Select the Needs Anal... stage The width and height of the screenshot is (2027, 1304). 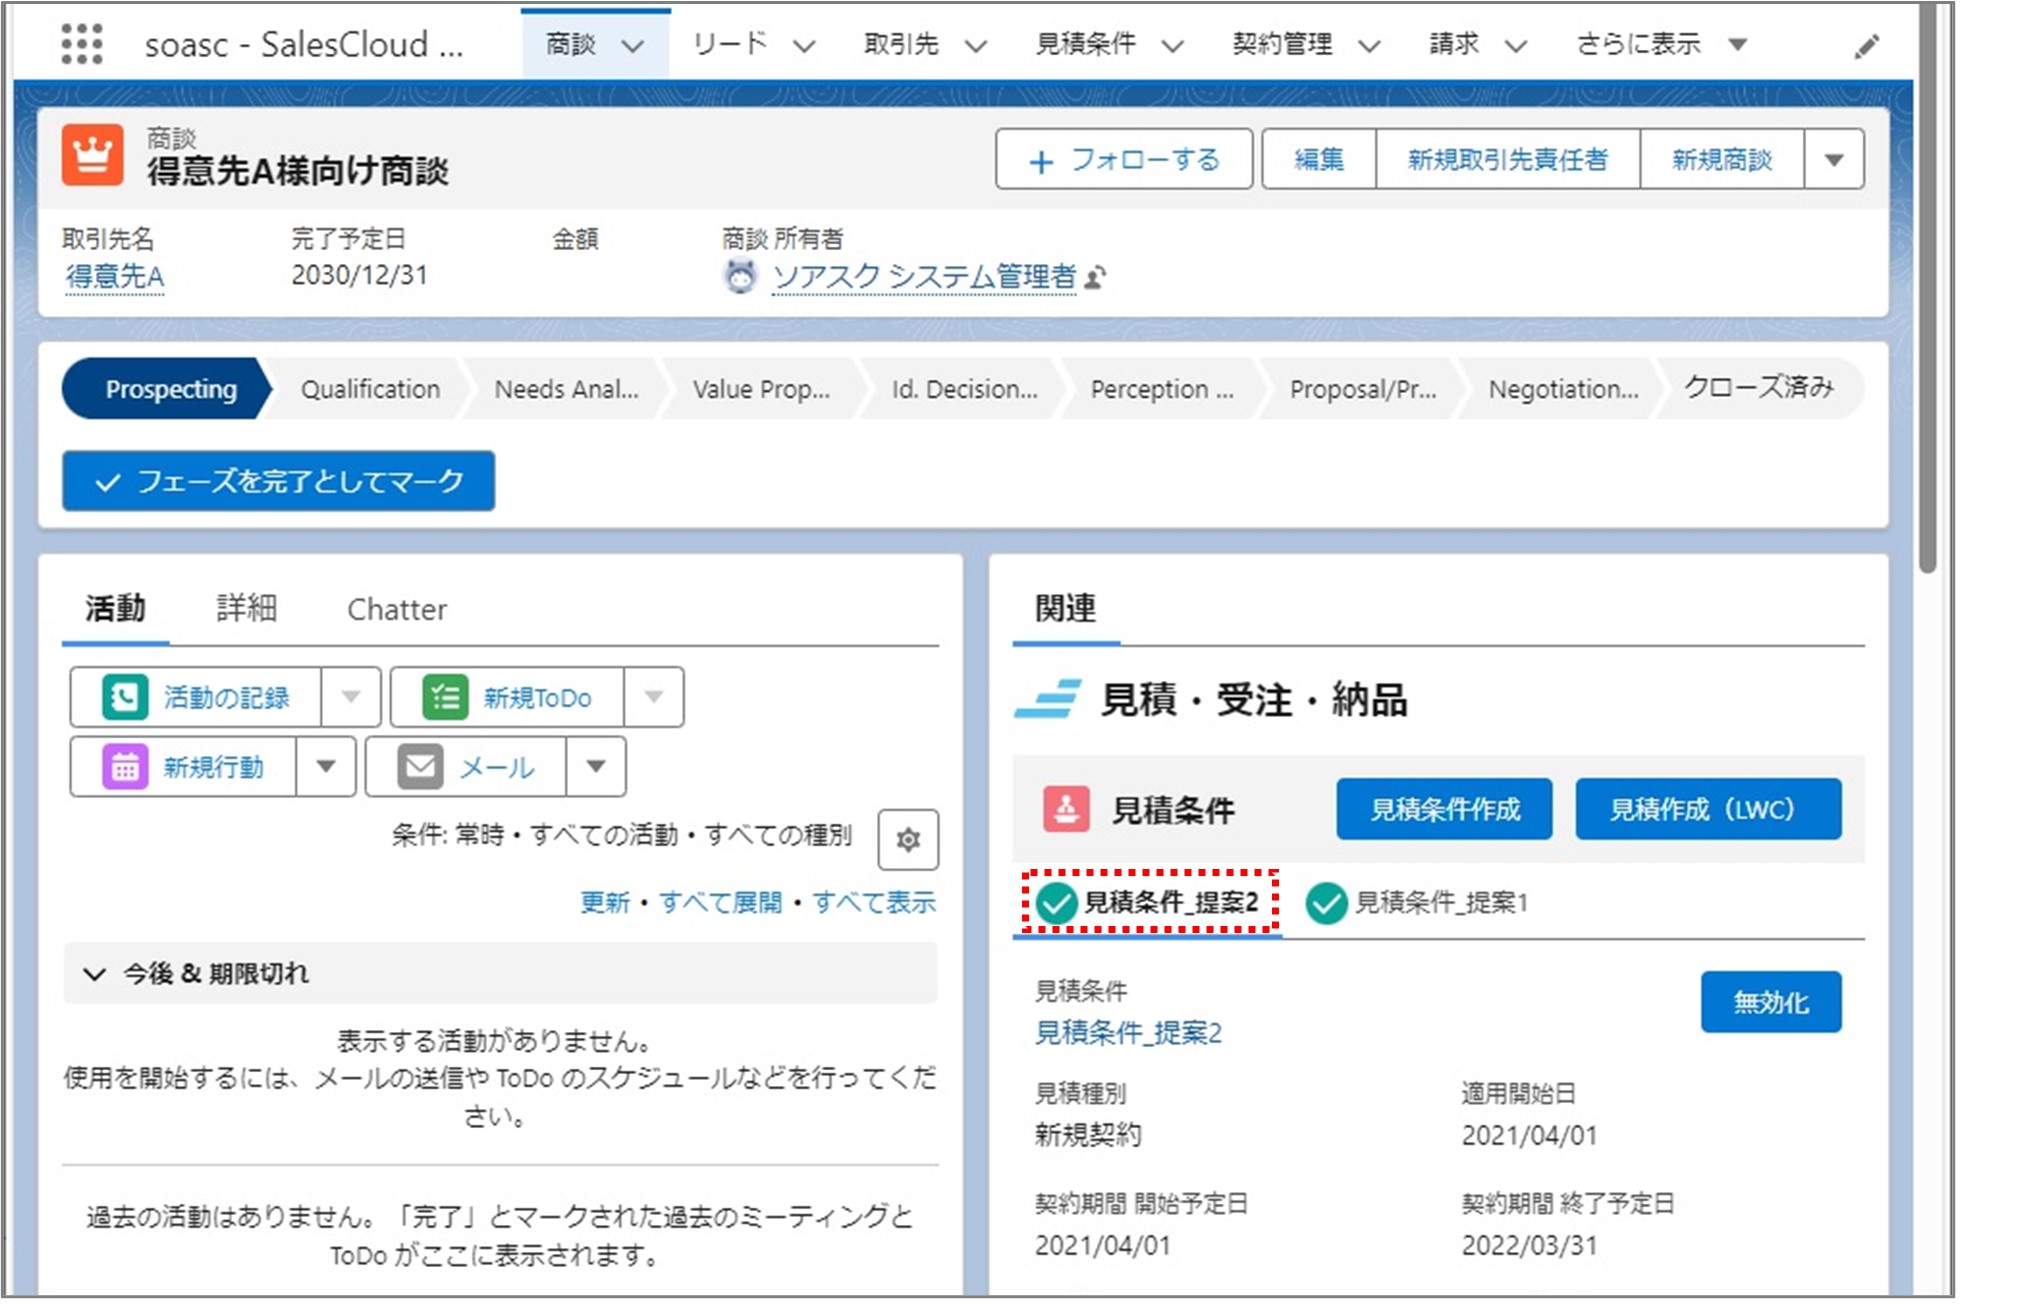point(566,389)
